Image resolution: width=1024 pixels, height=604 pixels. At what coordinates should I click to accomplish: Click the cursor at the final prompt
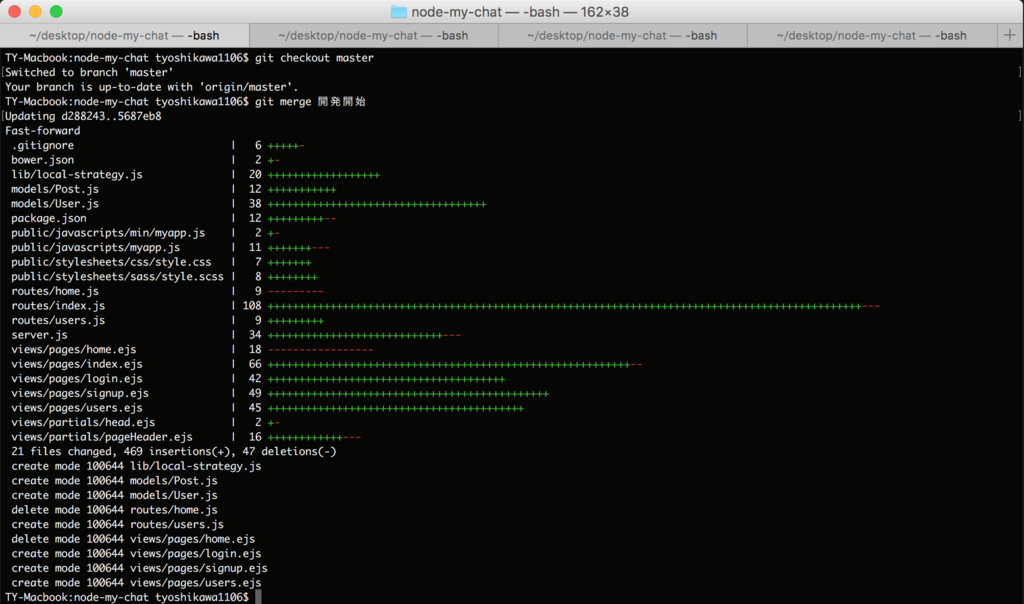click(x=258, y=597)
